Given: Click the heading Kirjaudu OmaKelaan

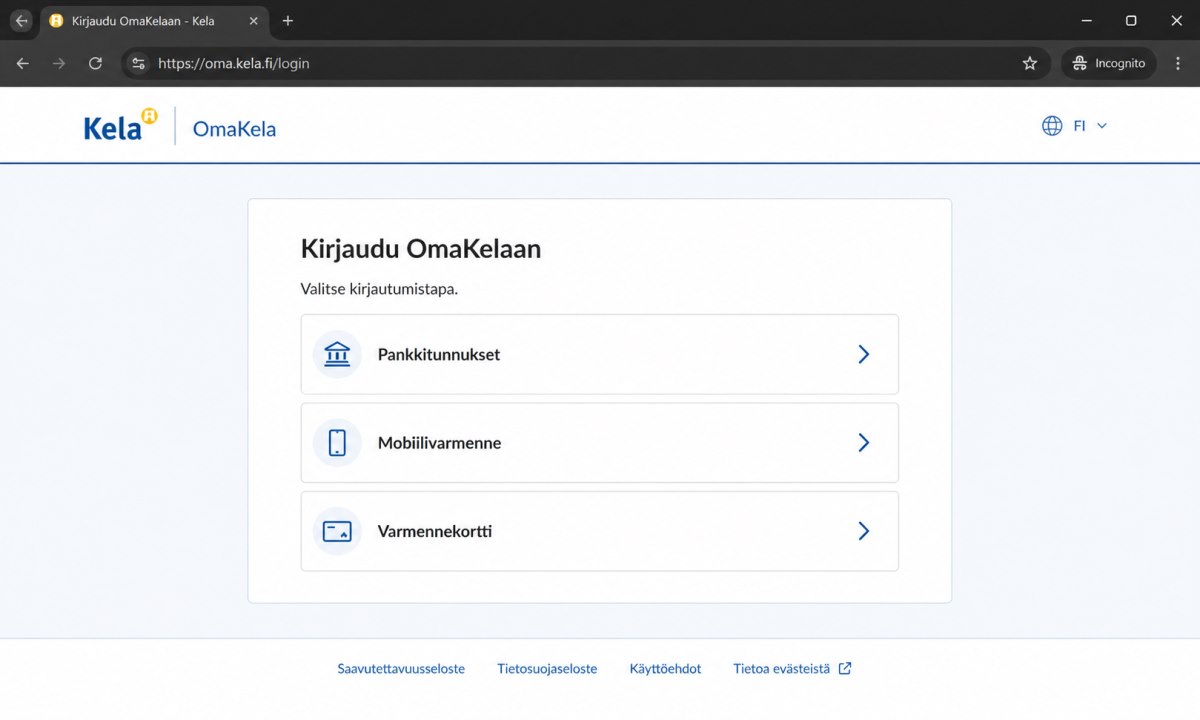Looking at the screenshot, I should point(421,249).
